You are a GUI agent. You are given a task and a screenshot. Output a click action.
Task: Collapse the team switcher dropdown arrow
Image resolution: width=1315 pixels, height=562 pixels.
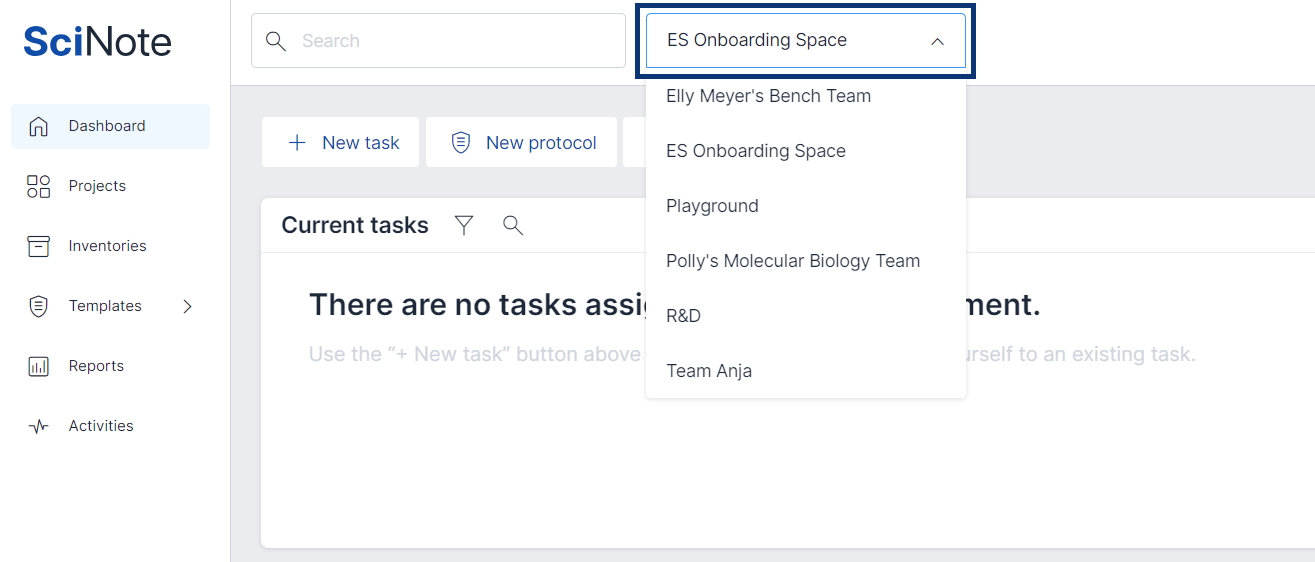pos(937,41)
